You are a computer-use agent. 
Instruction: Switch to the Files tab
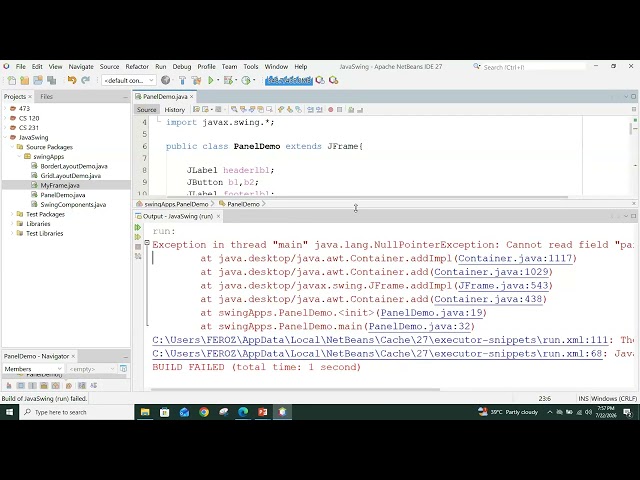pos(47,96)
